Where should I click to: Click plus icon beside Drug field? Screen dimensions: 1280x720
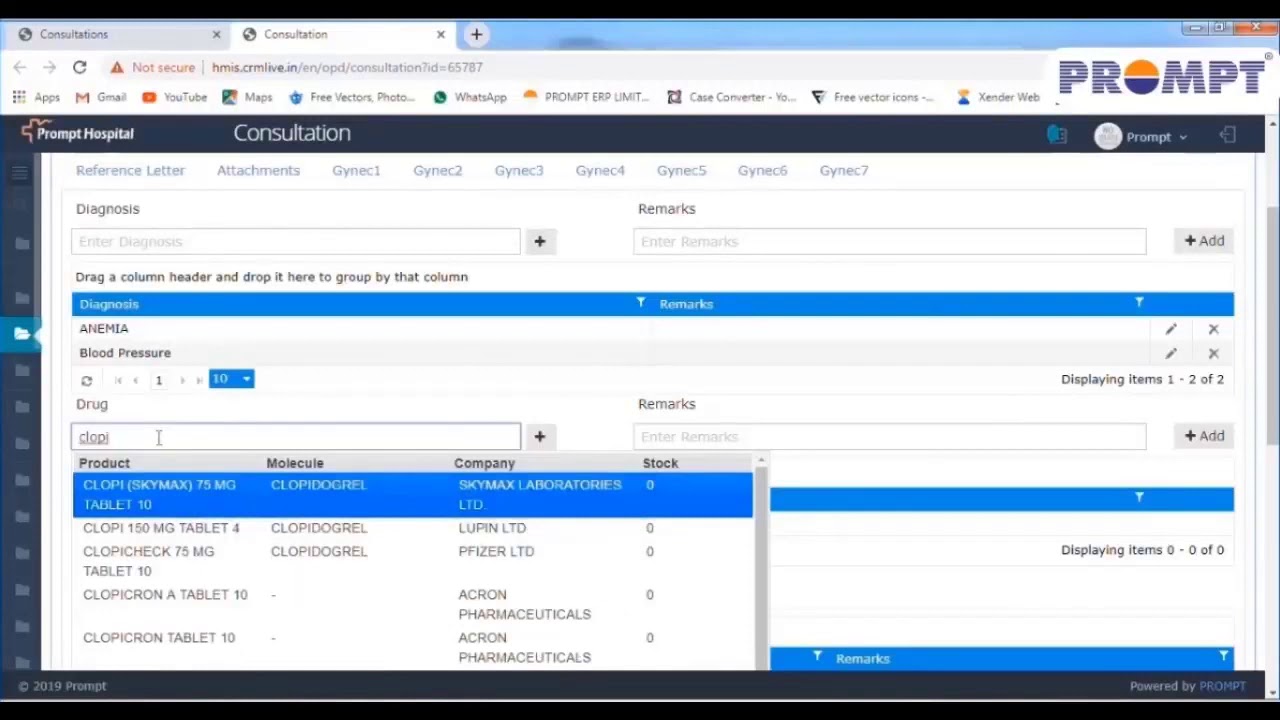coord(539,436)
